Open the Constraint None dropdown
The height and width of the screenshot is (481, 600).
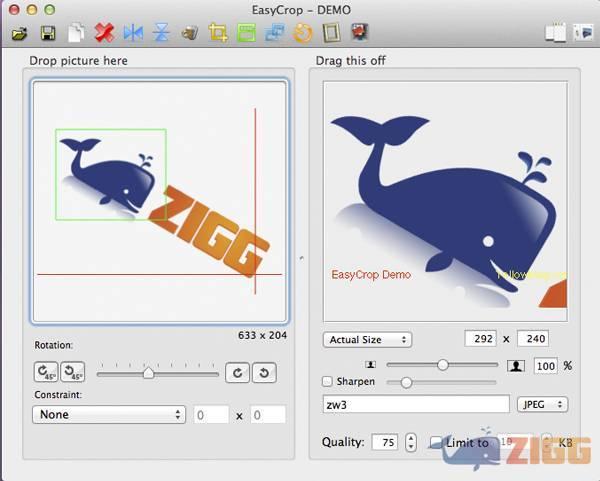(x=109, y=414)
